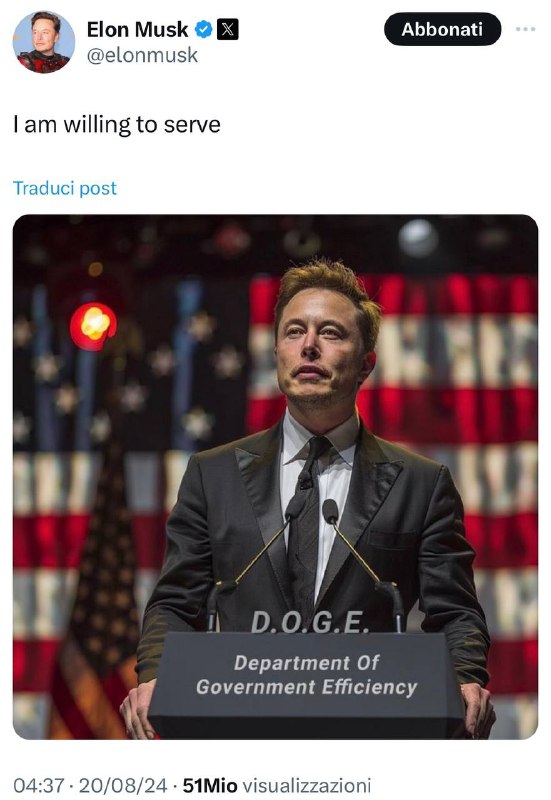The width and height of the screenshot is (551, 800).
Task: Click the black X affiliation badge
Action: click(228, 30)
